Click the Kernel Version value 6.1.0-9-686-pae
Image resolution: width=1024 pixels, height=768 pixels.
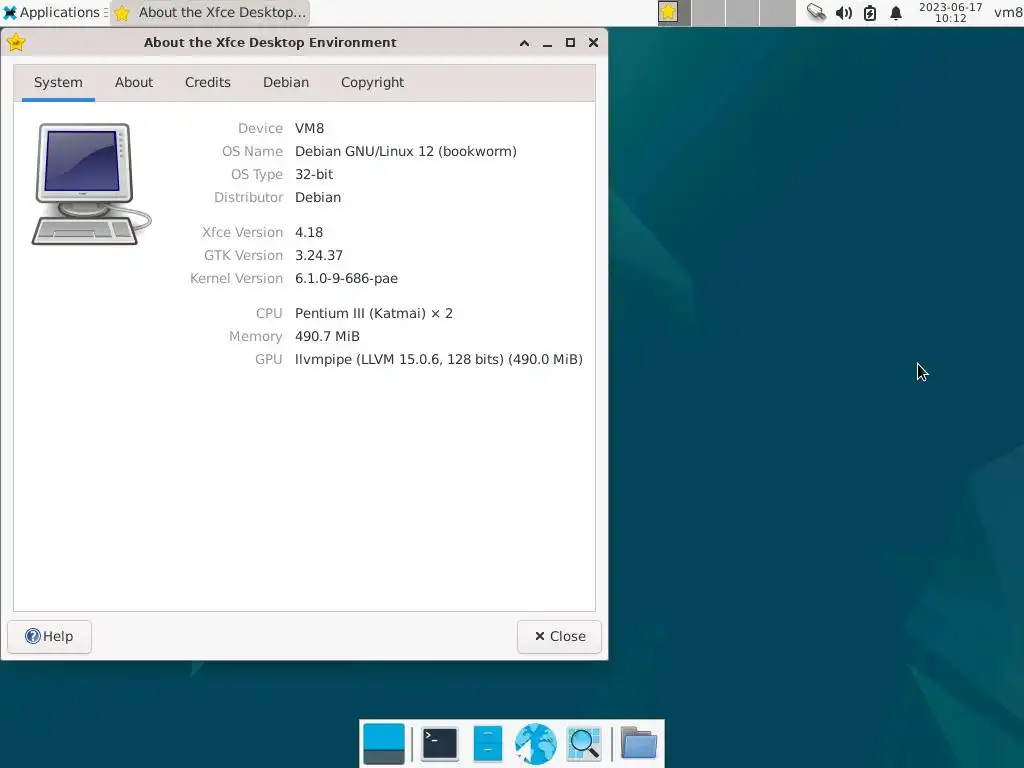click(346, 279)
